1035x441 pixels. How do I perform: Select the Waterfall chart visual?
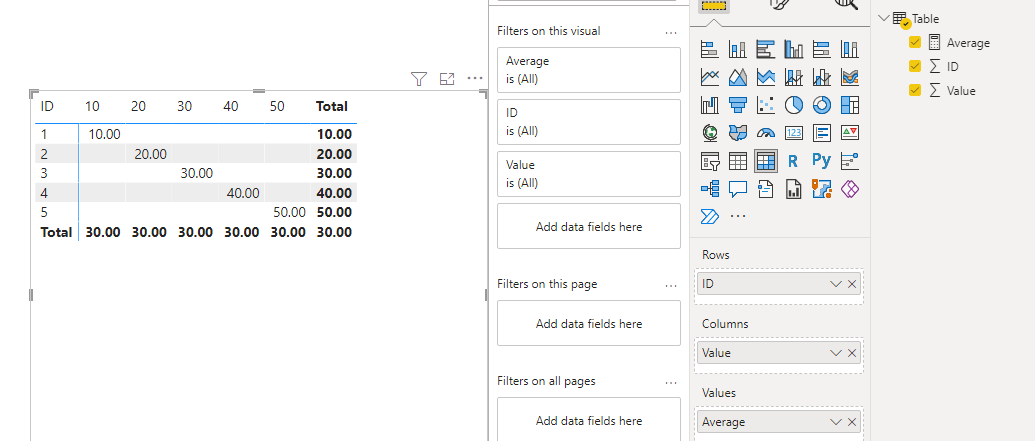coord(710,105)
